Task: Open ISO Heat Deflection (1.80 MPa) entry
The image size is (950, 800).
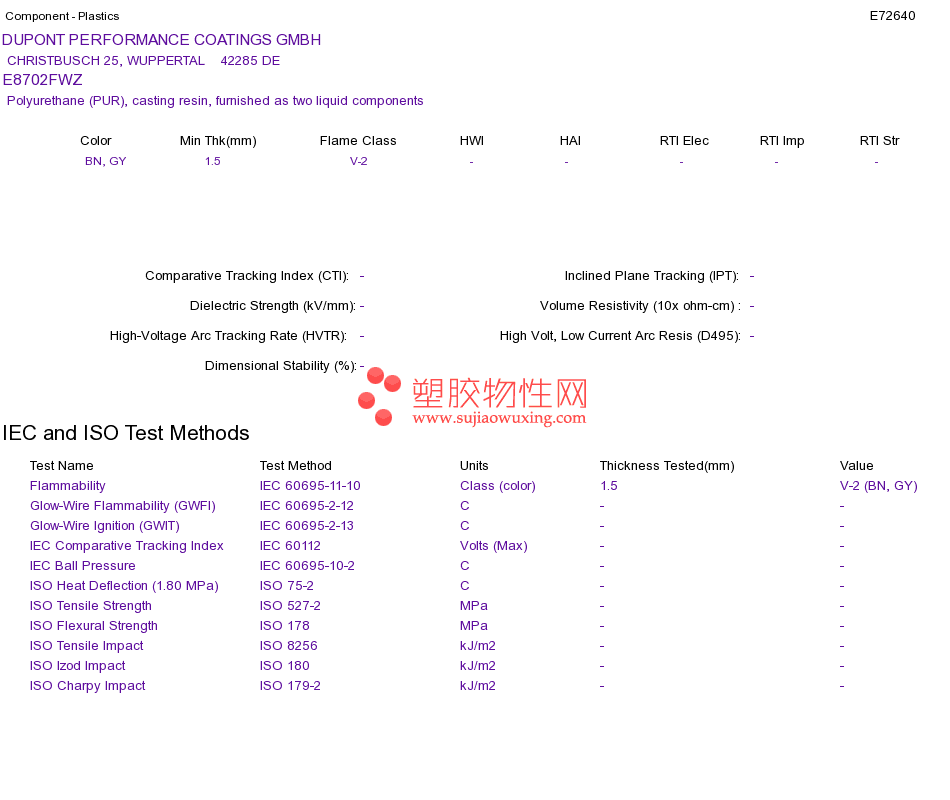Action: click(x=124, y=586)
